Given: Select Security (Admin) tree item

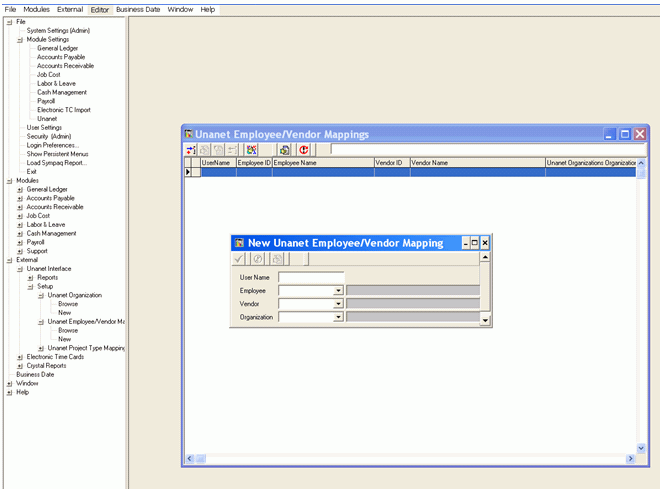Looking at the screenshot, I should pyautogui.click(x=49, y=137).
